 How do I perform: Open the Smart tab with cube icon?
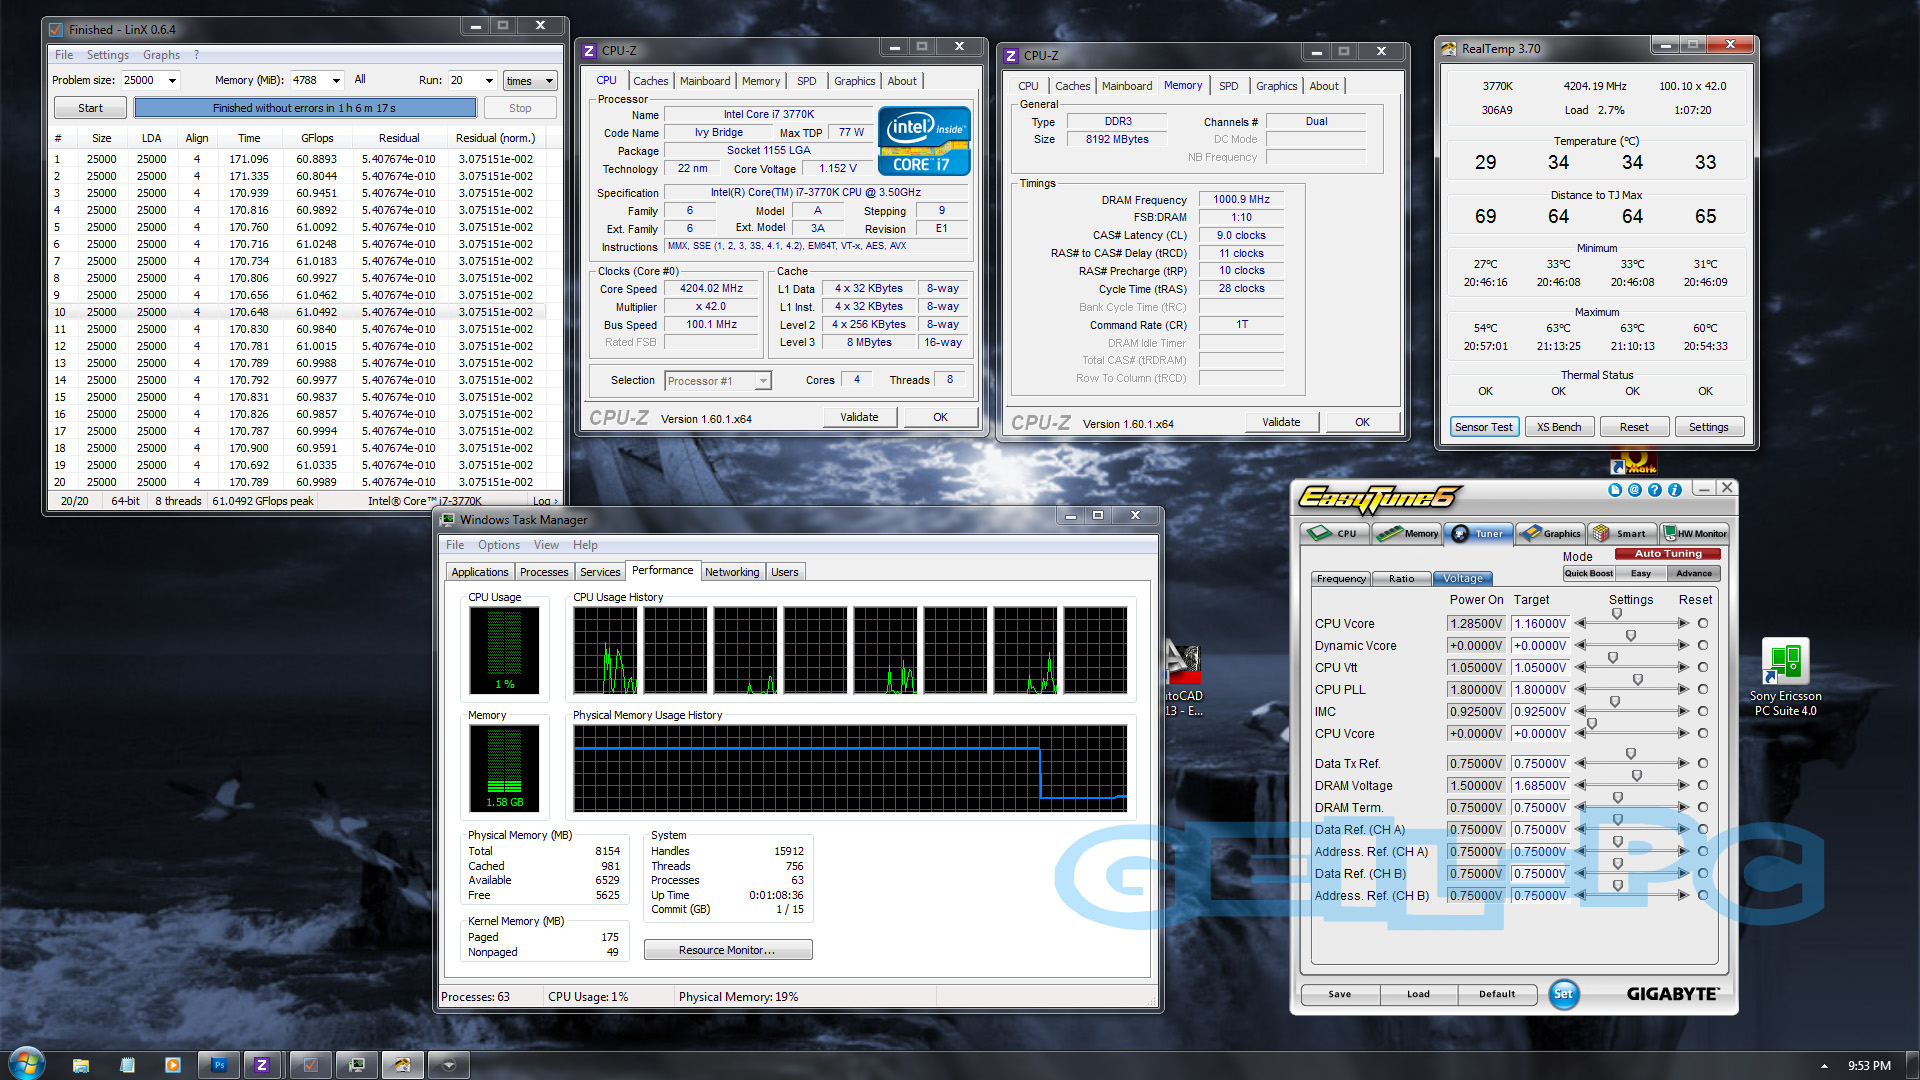pos(1621,533)
